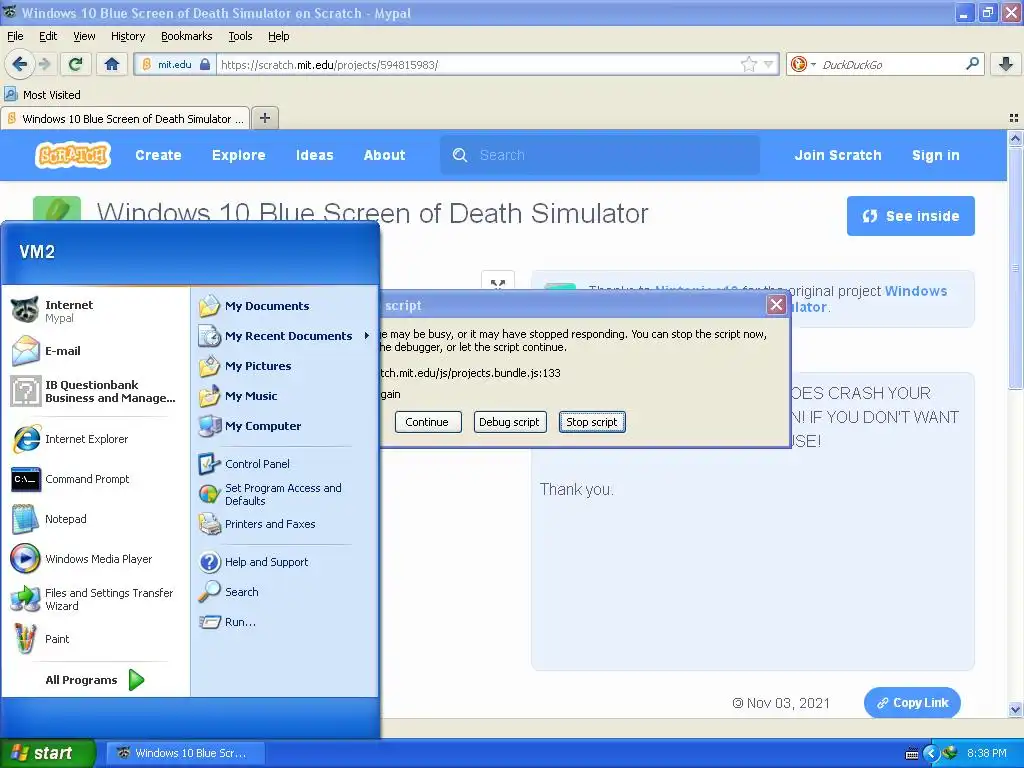
Task: Click the Mypal taskbar window button
Action: tap(185, 753)
